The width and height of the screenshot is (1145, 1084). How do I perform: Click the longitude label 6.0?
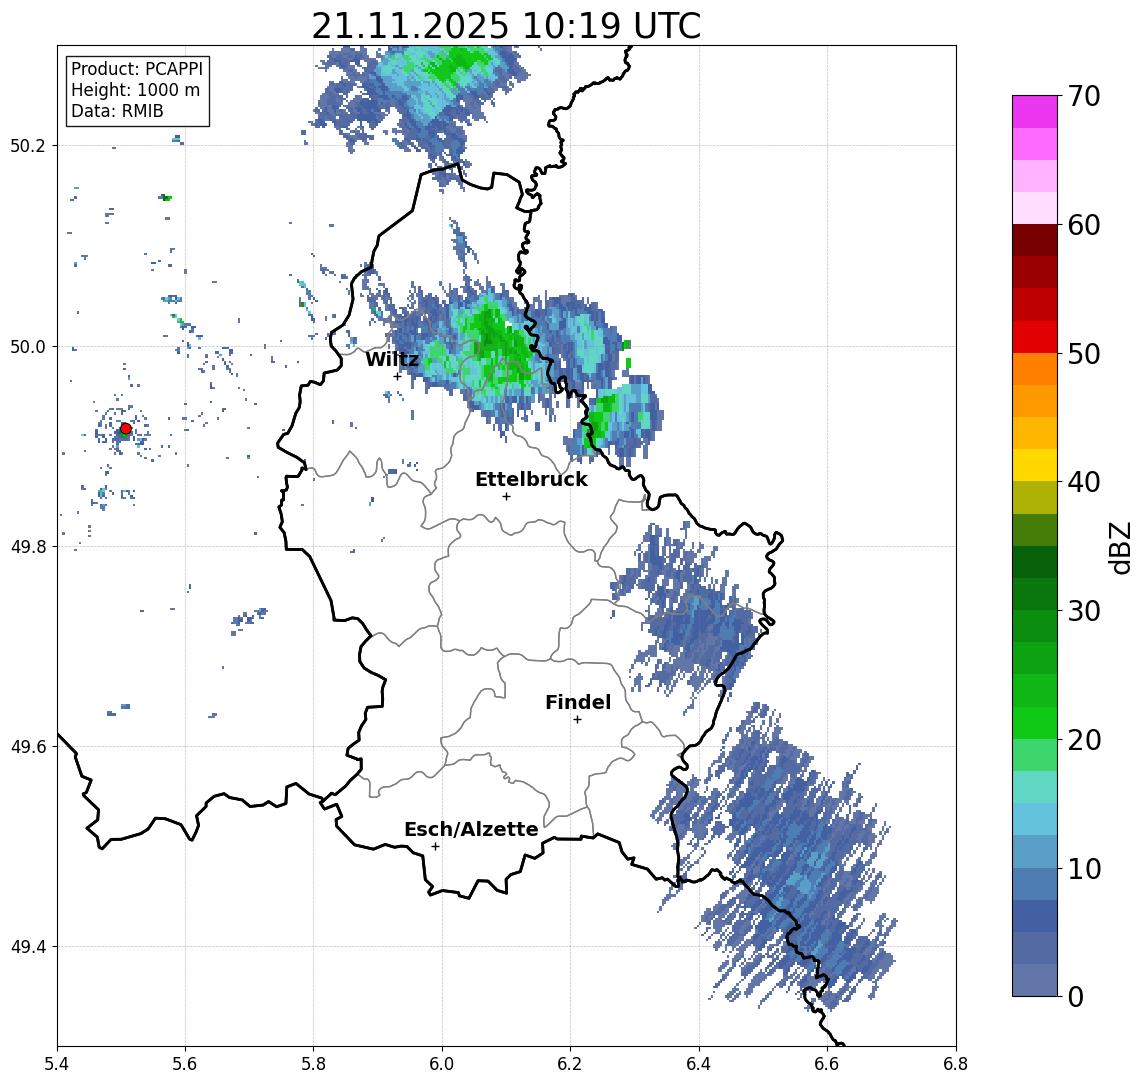pyautogui.click(x=443, y=1064)
